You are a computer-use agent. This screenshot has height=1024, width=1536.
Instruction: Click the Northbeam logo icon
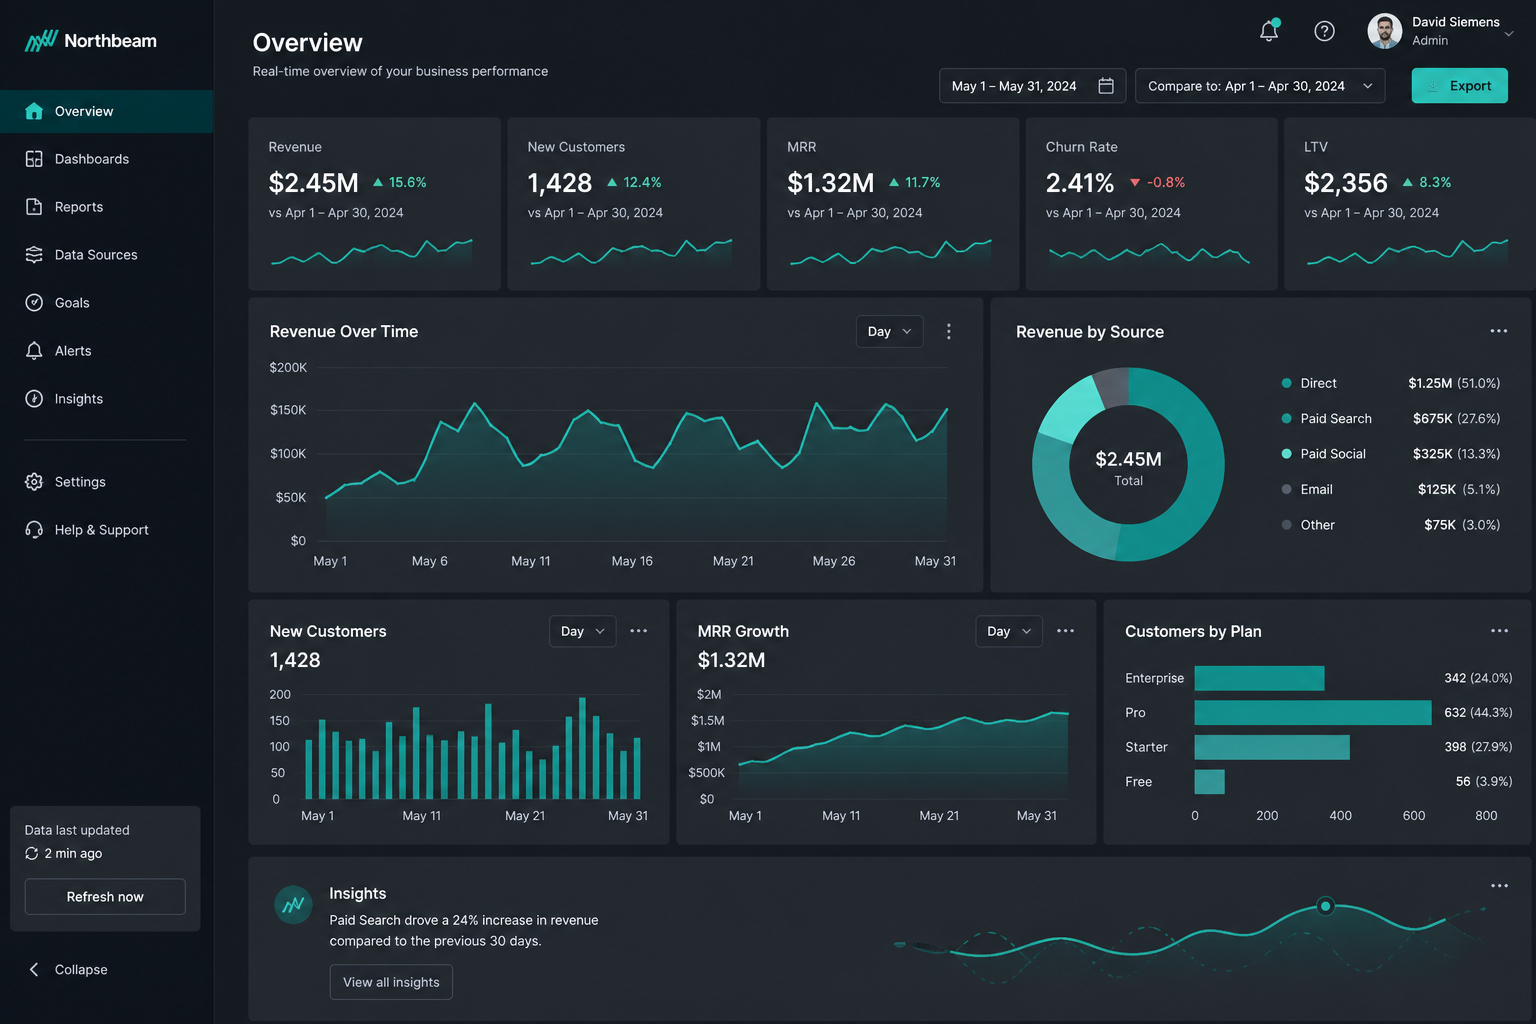click(41, 41)
